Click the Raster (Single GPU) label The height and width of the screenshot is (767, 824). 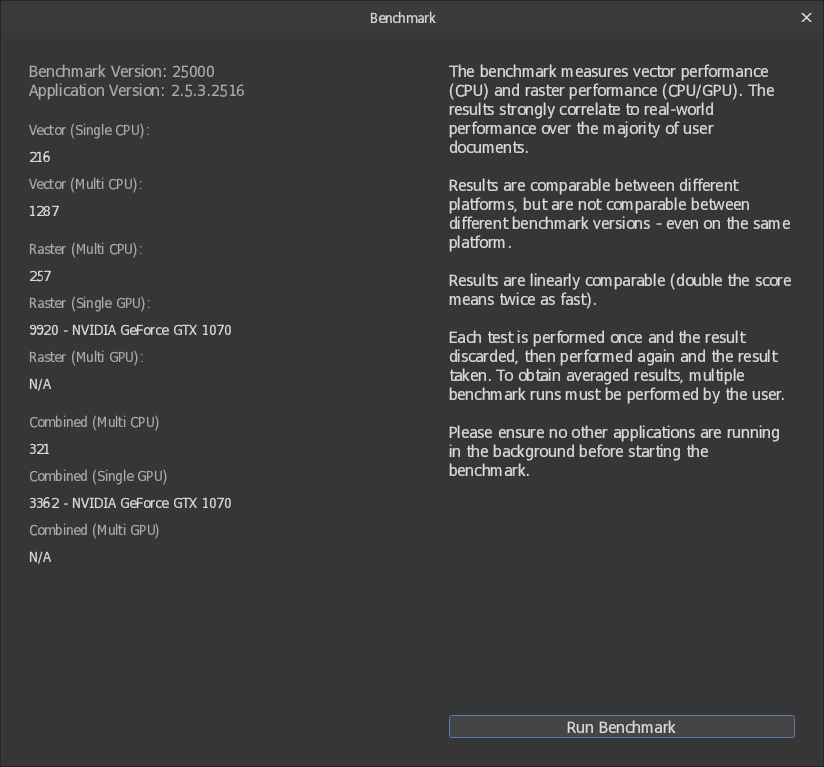point(90,303)
